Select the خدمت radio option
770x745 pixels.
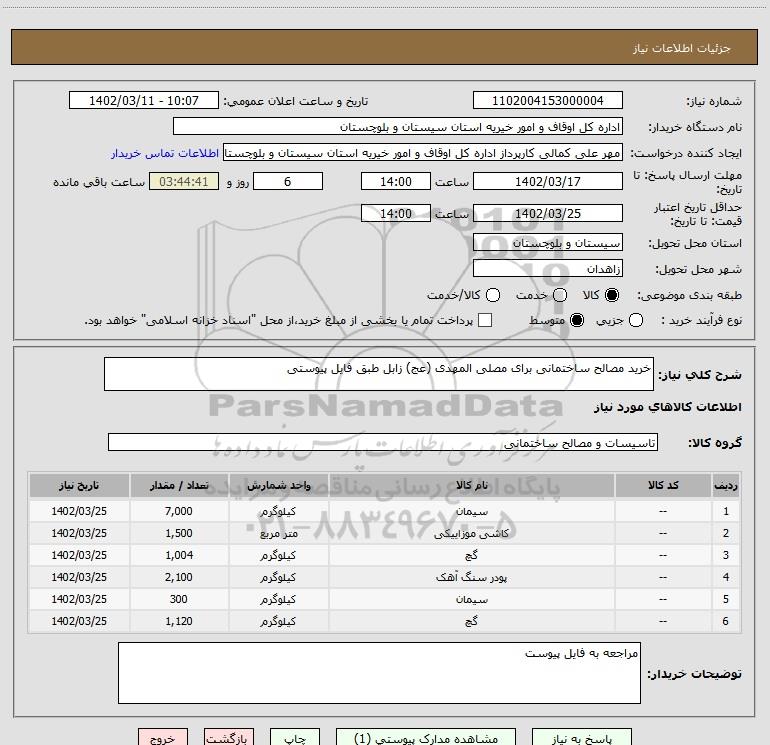pos(560,295)
